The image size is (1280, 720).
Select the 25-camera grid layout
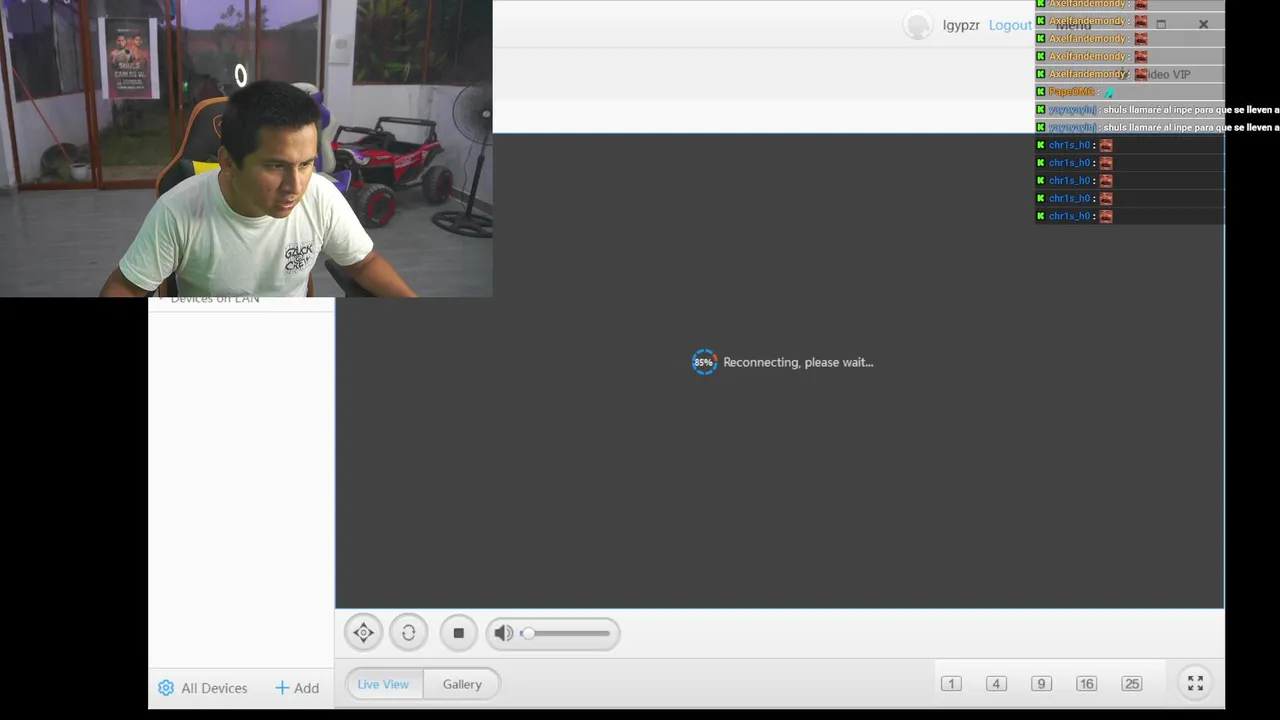tap(1132, 684)
